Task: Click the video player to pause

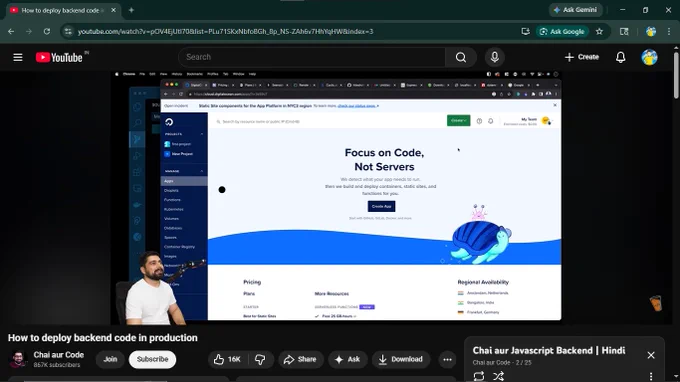Action: click(x=336, y=198)
